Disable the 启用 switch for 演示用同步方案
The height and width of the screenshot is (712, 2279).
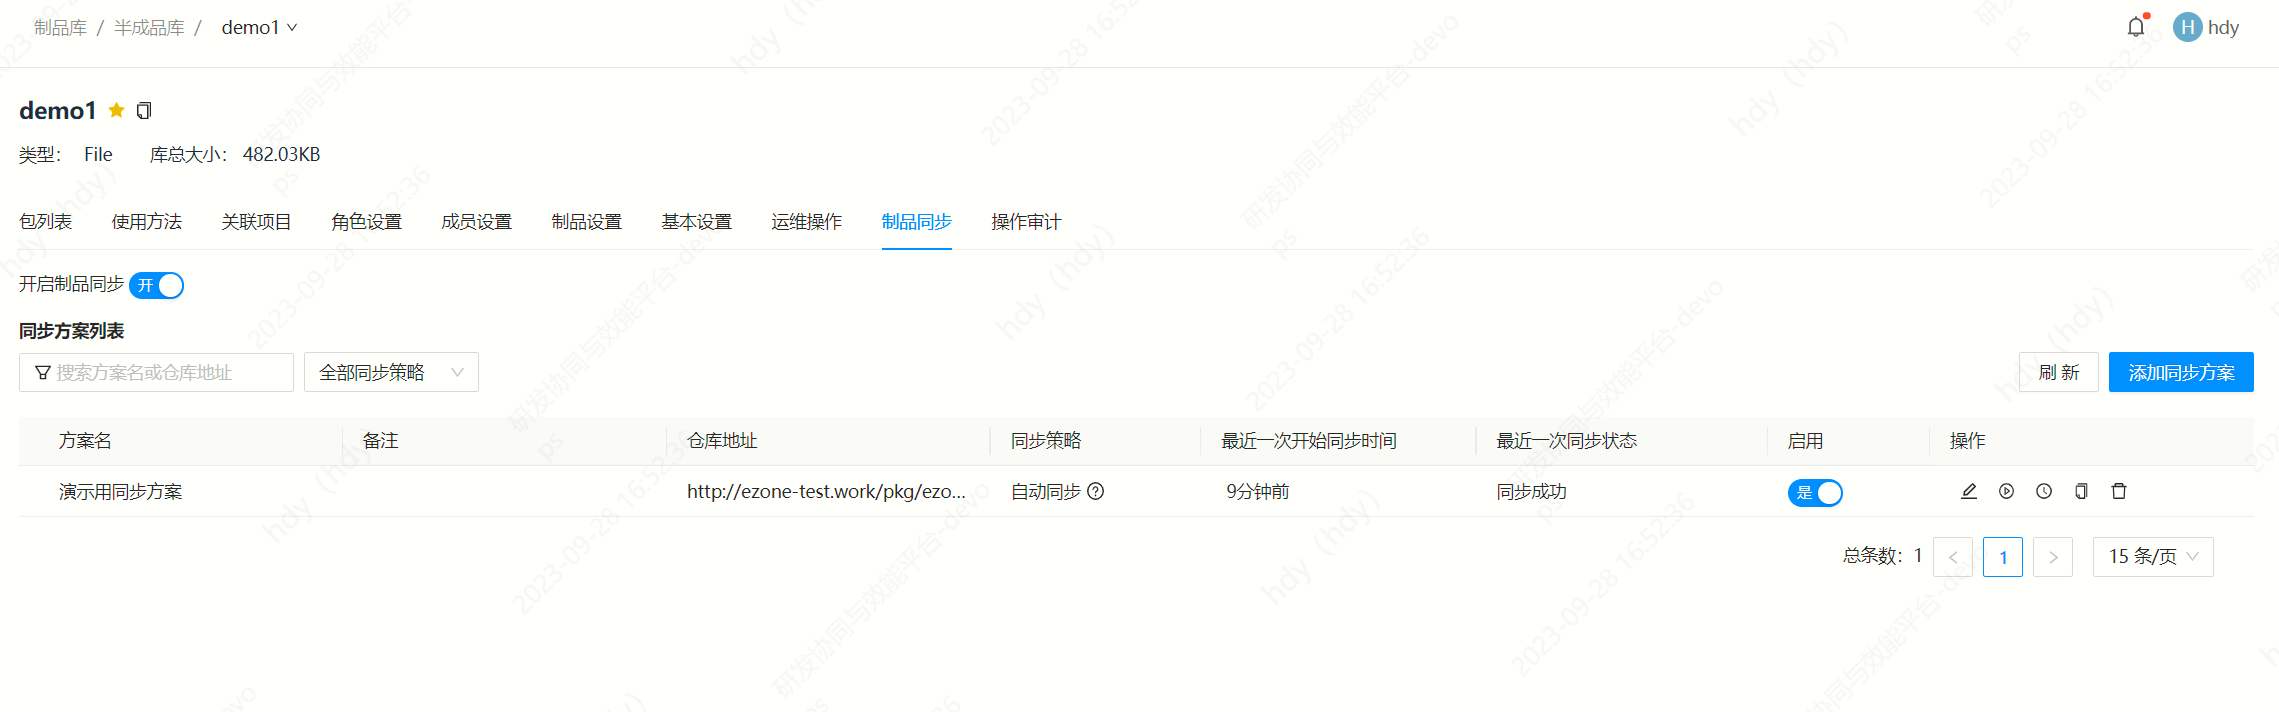[x=1815, y=492]
